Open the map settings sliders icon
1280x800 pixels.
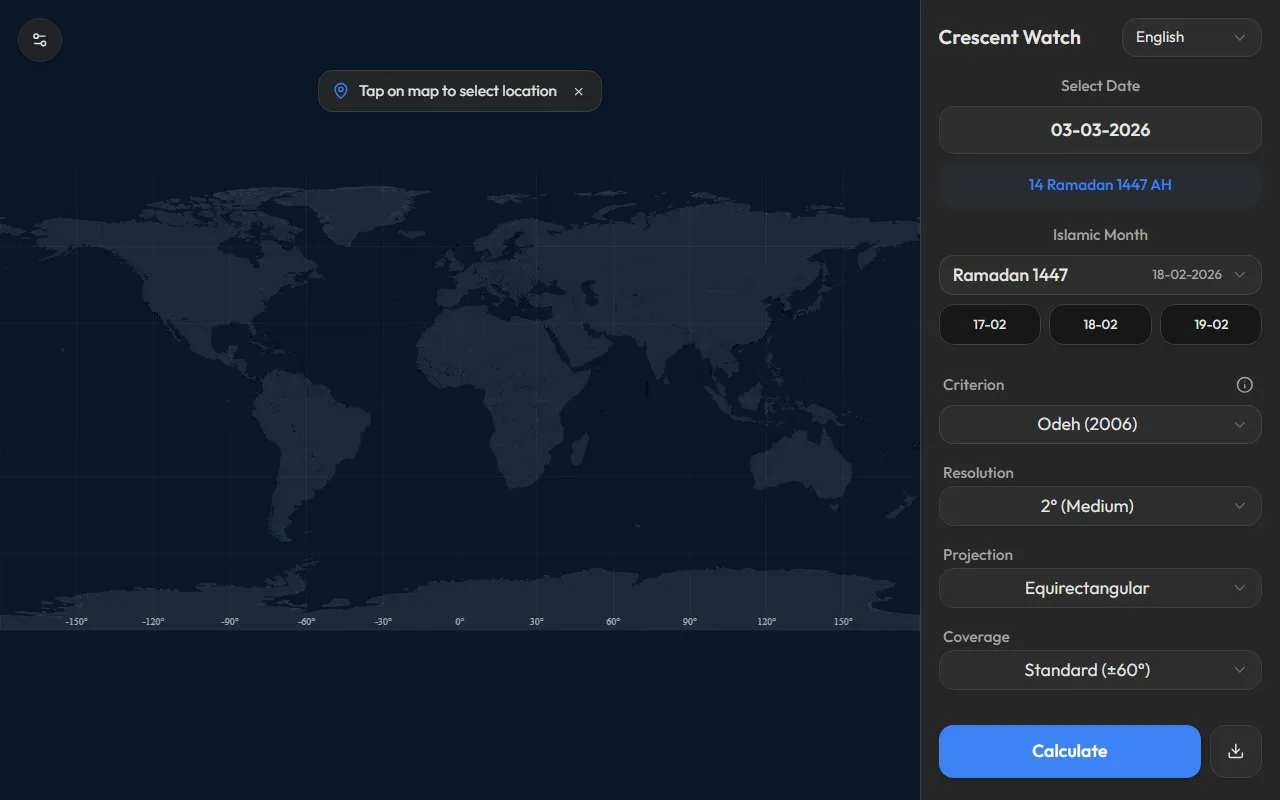click(x=40, y=40)
